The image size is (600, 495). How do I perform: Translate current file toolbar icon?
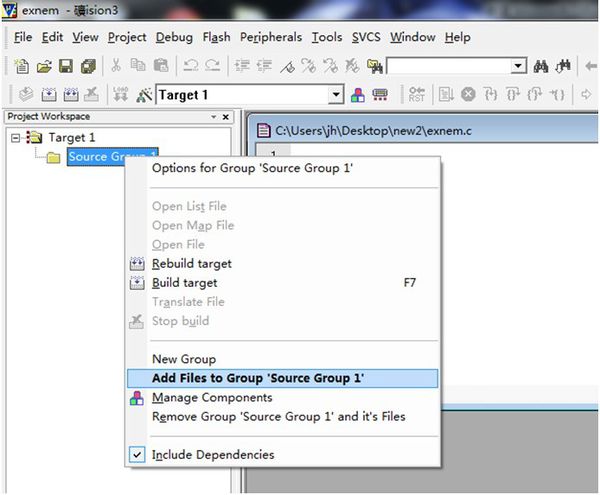coord(26,94)
